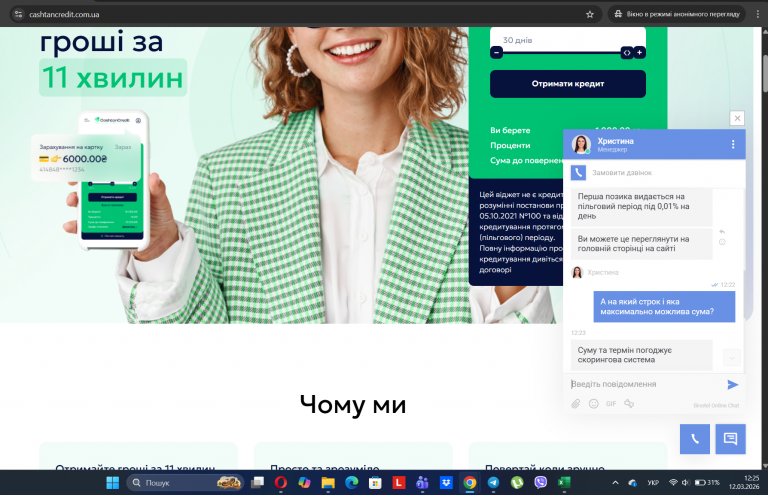Click the taskbar Пошук search box
Screen dimensions: 768x495
(x=185, y=483)
